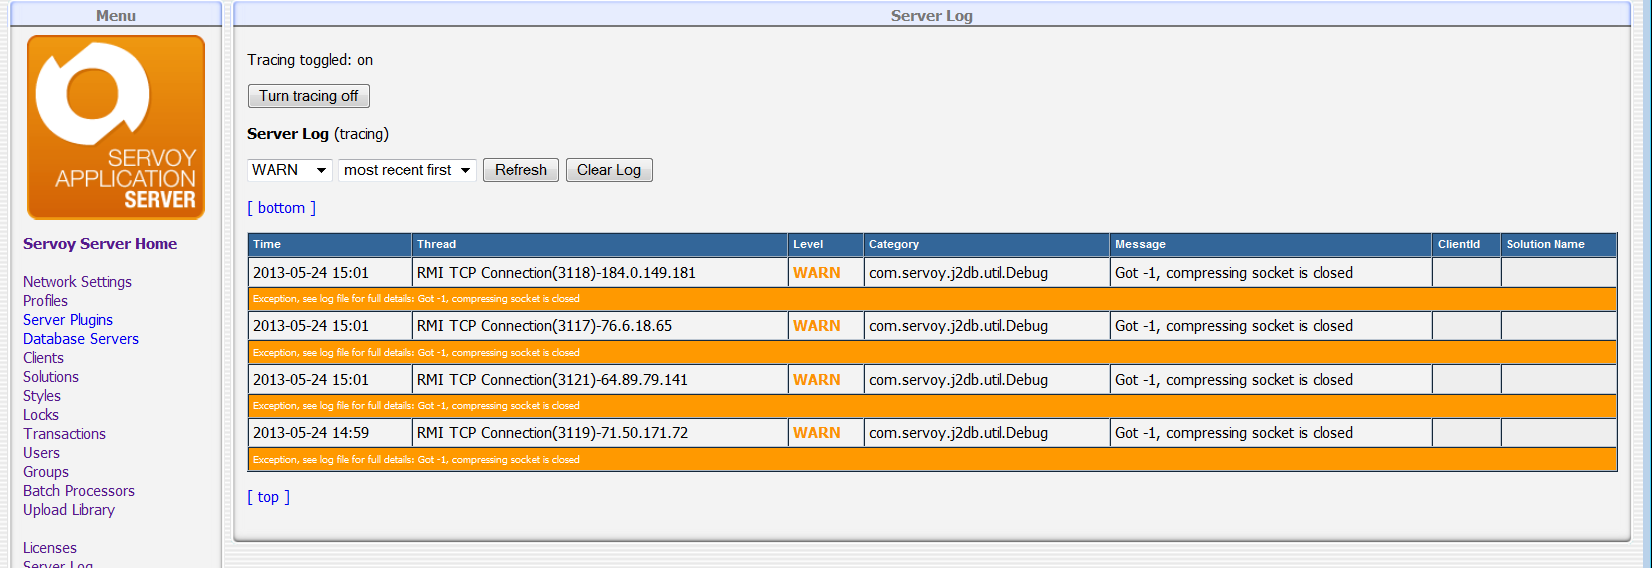The width and height of the screenshot is (1652, 568).
Task: Open Upload Library page
Action: pos(69,510)
